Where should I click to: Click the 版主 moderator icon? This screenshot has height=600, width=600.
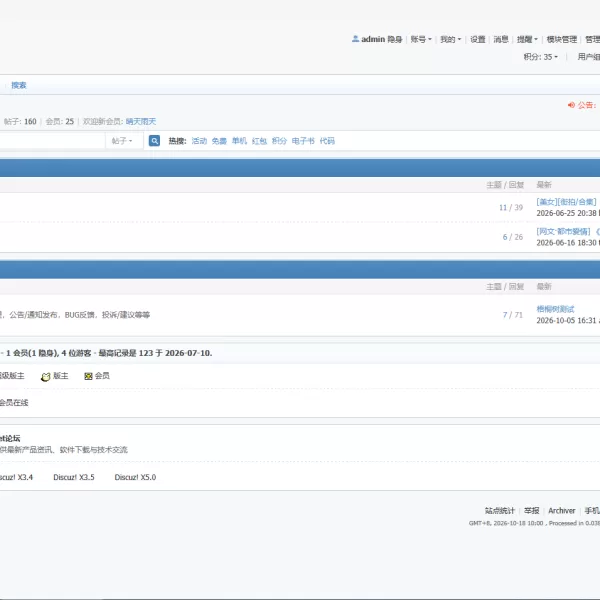click(46, 377)
